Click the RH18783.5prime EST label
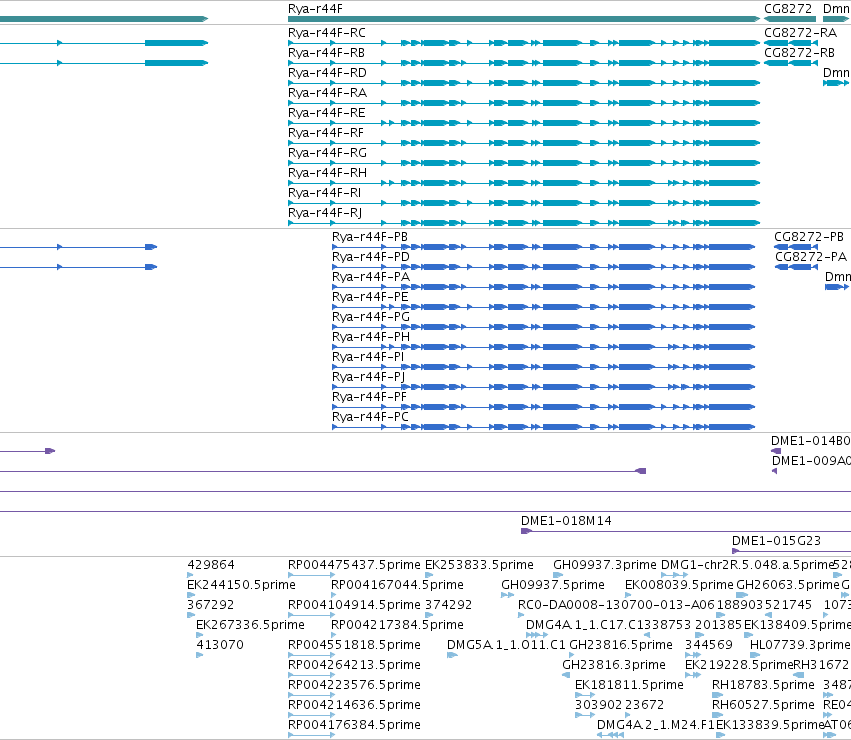 pos(763,685)
